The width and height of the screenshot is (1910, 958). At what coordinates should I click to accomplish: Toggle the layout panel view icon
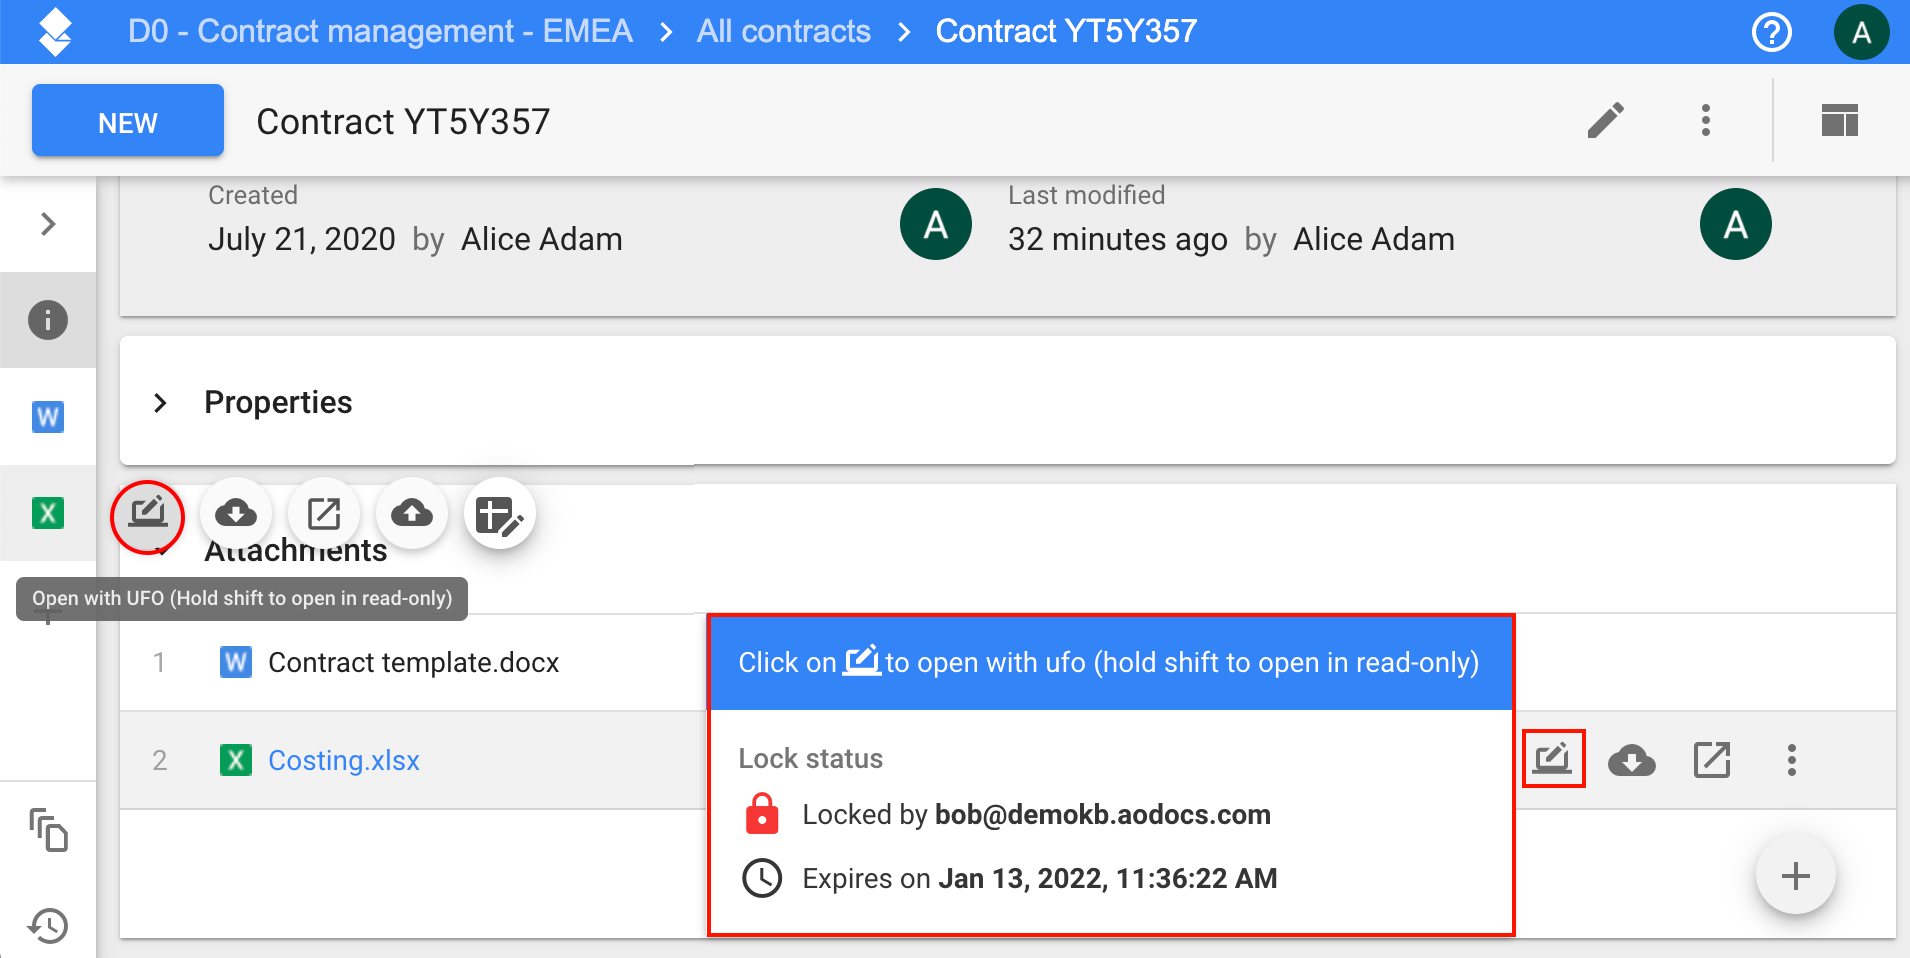pos(1839,120)
